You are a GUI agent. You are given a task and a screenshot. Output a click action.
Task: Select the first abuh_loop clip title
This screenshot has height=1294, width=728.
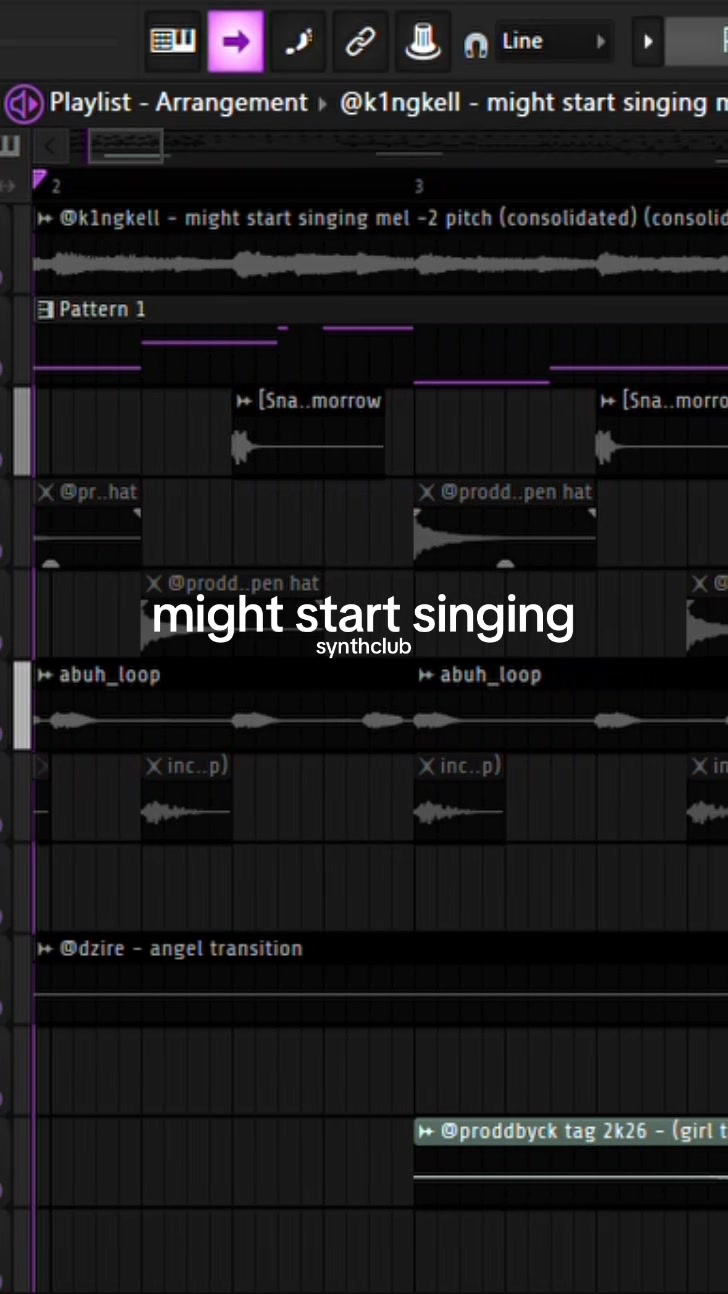click(x=109, y=675)
